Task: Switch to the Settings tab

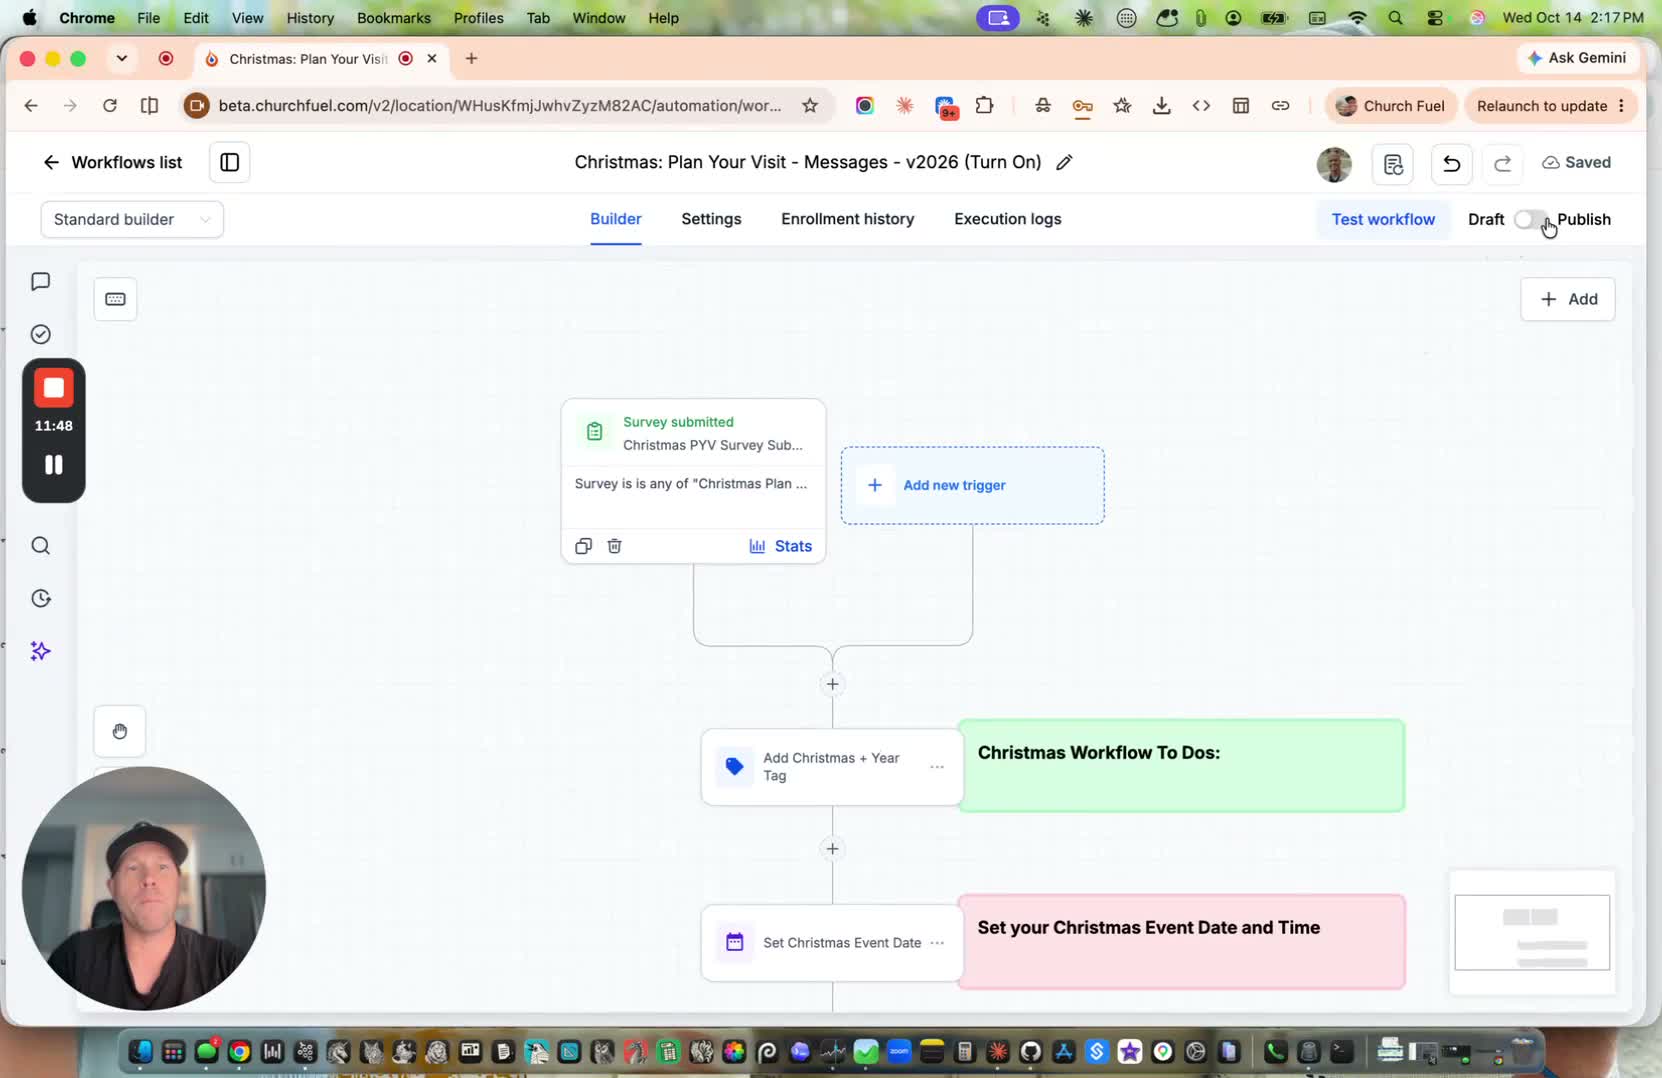Action: point(711,219)
